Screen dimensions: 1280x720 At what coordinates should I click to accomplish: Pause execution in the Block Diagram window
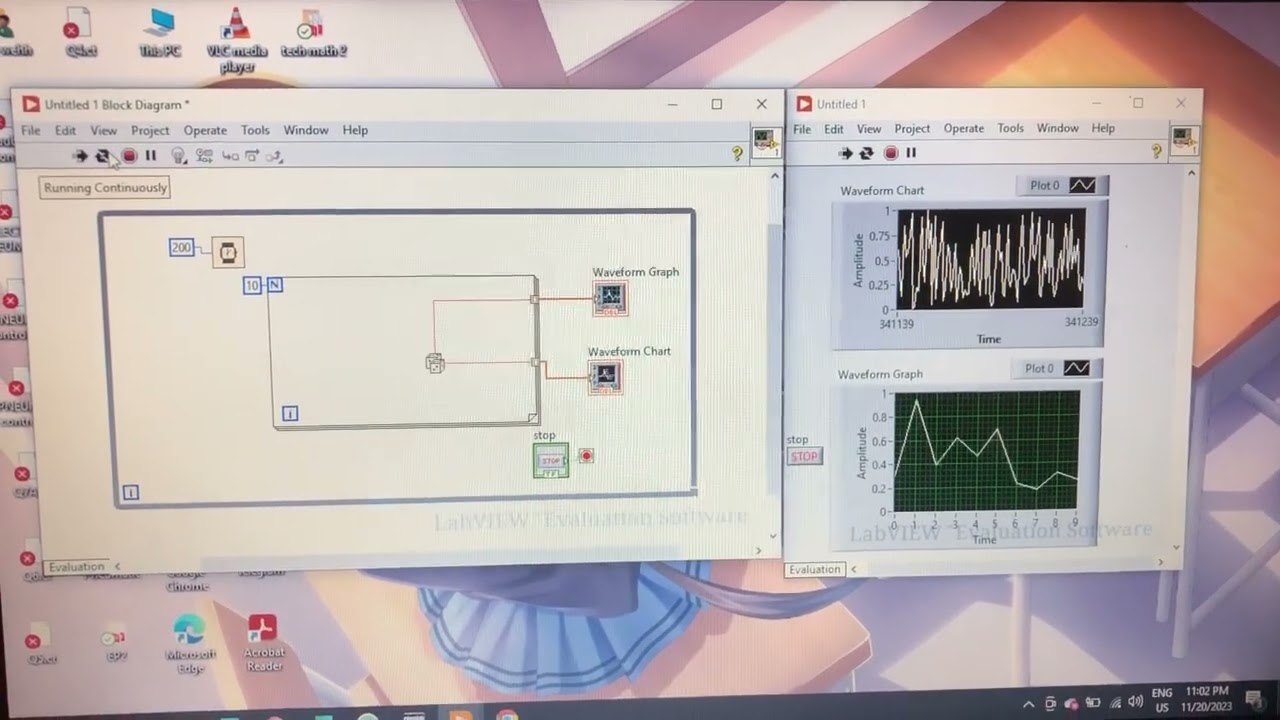click(x=151, y=155)
